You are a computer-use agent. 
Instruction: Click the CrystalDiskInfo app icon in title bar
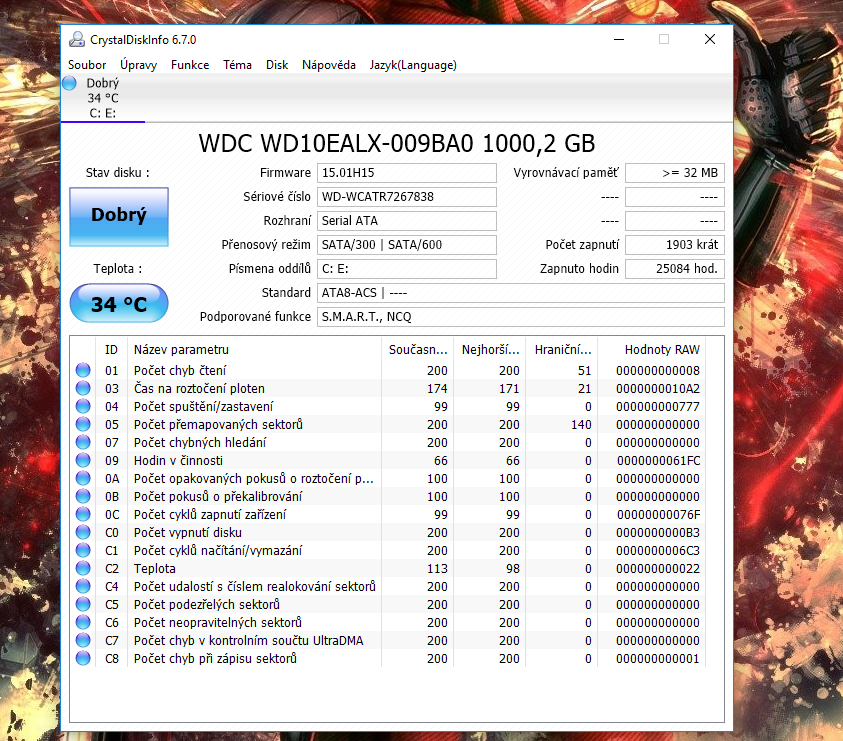tap(77, 39)
